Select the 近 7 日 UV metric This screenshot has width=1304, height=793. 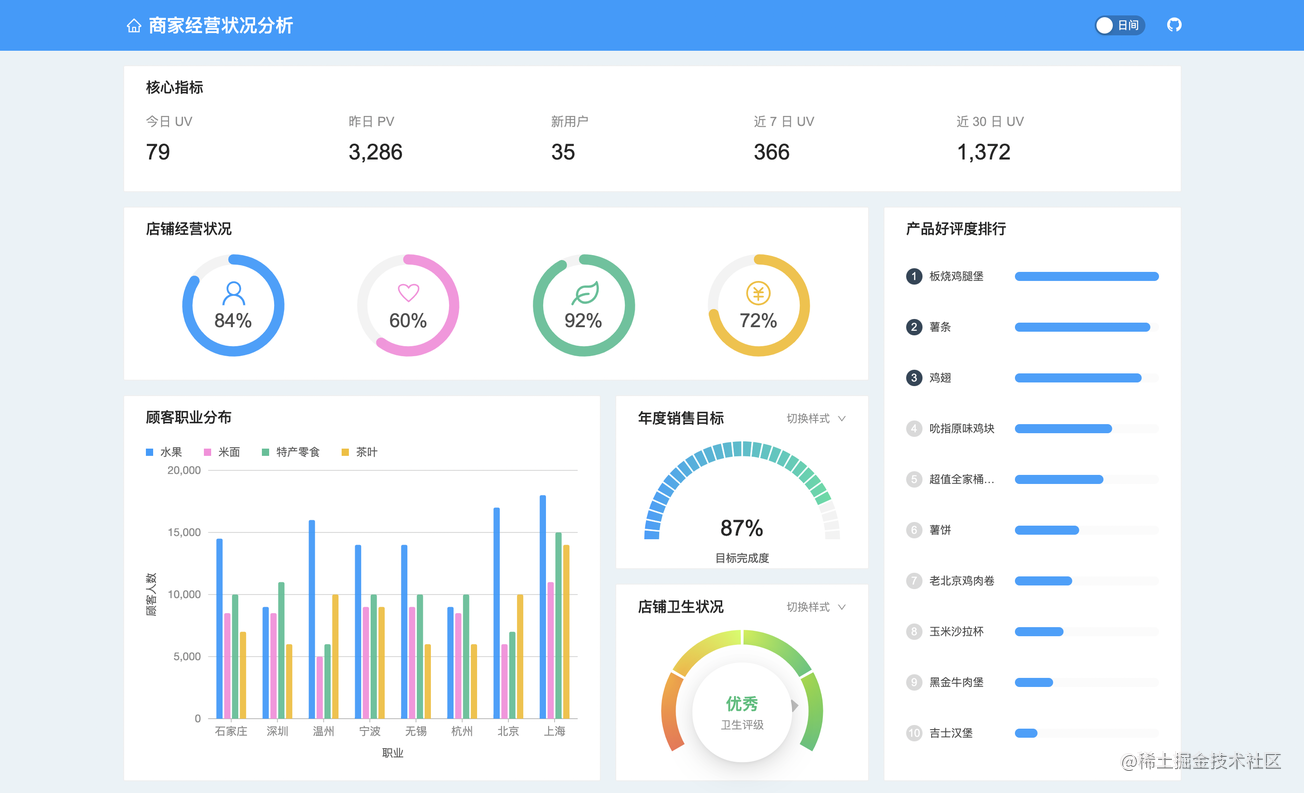pyautogui.click(x=783, y=139)
